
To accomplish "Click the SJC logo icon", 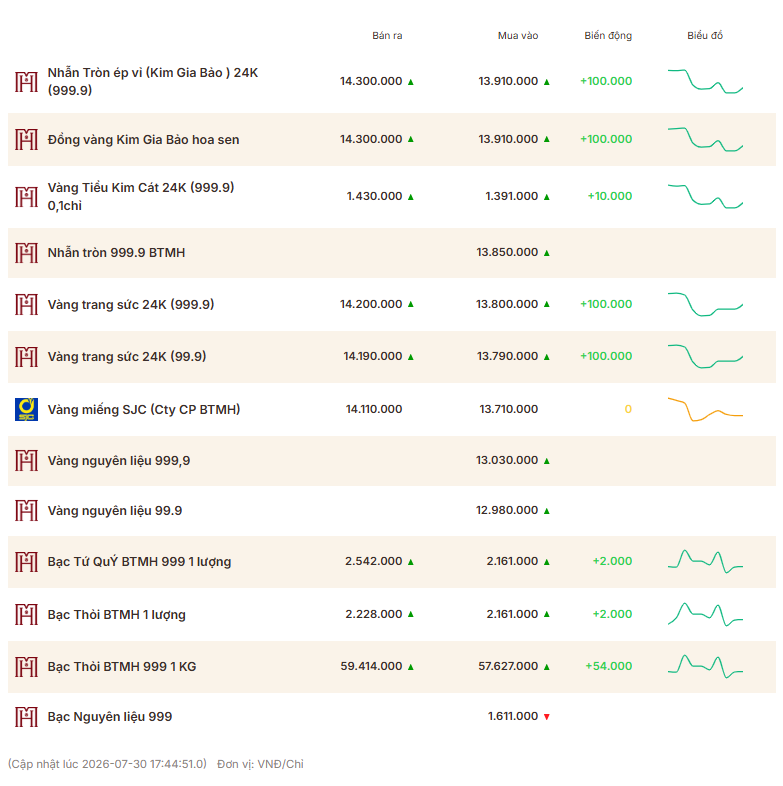I will (x=26, y=409).
